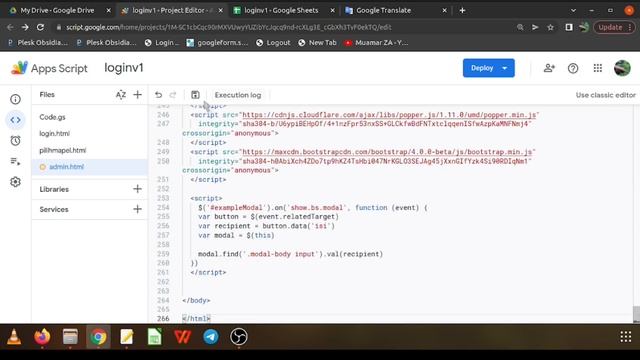Add a library with plus icon

138,189
